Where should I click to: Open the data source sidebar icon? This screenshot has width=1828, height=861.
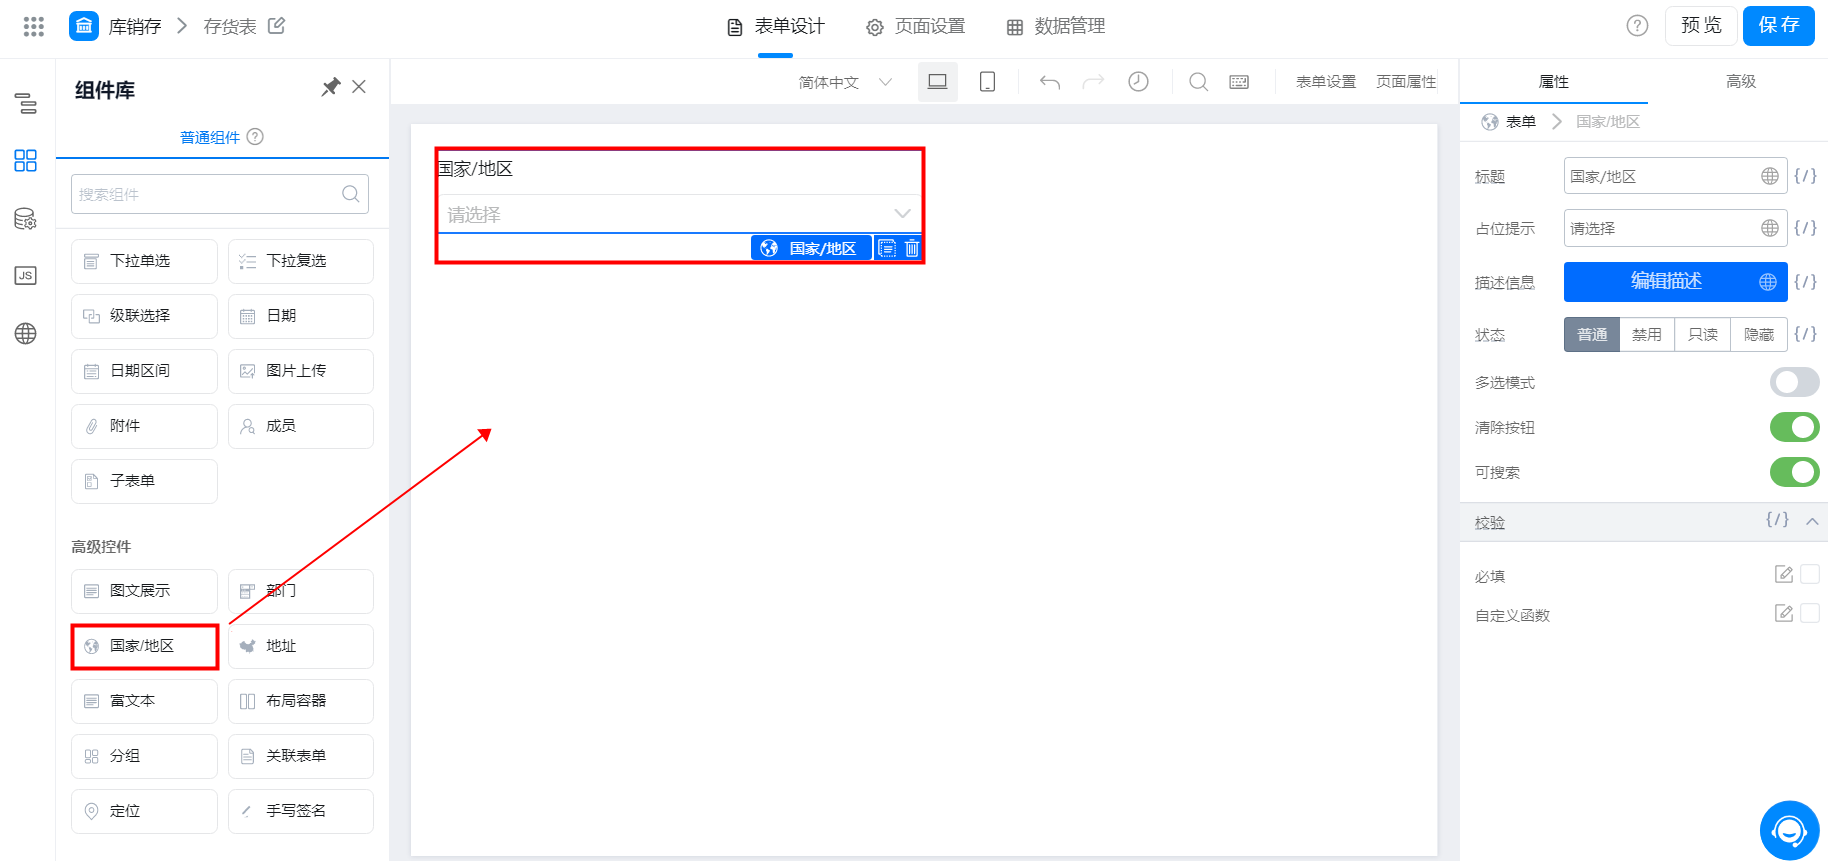pyautogui.click(x=26, y=218)
